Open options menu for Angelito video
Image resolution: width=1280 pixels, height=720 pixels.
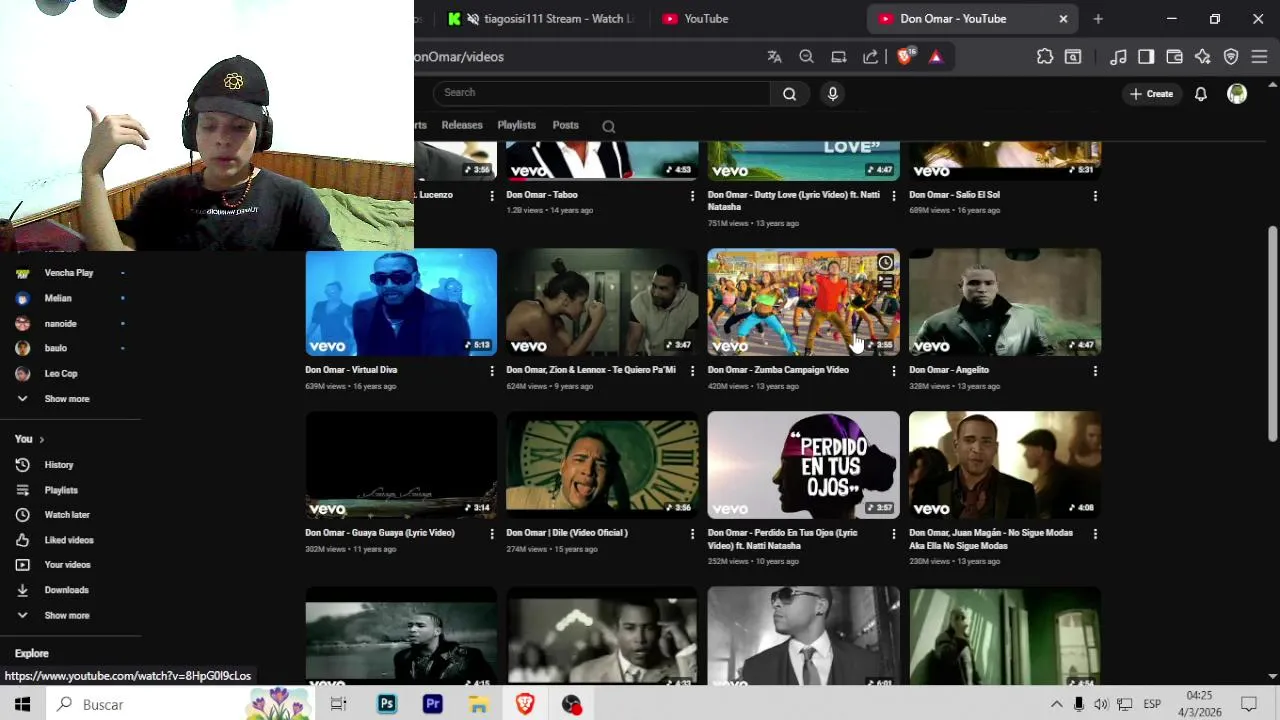click(1095, 371)
